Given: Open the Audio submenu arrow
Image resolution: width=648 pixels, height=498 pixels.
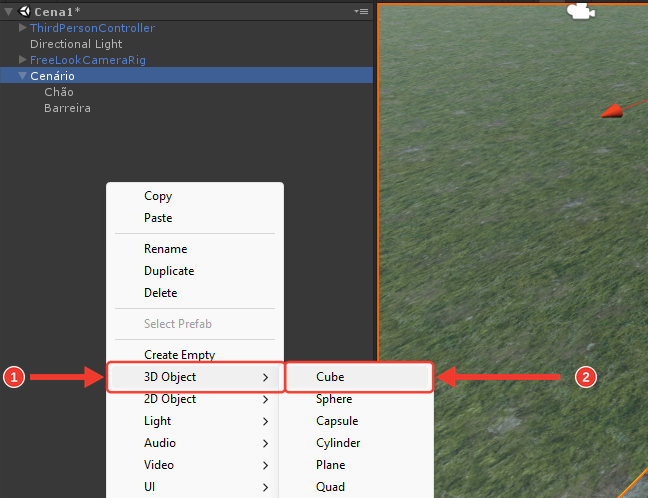Looking at the screenshot, I should [x=265, y=443].
